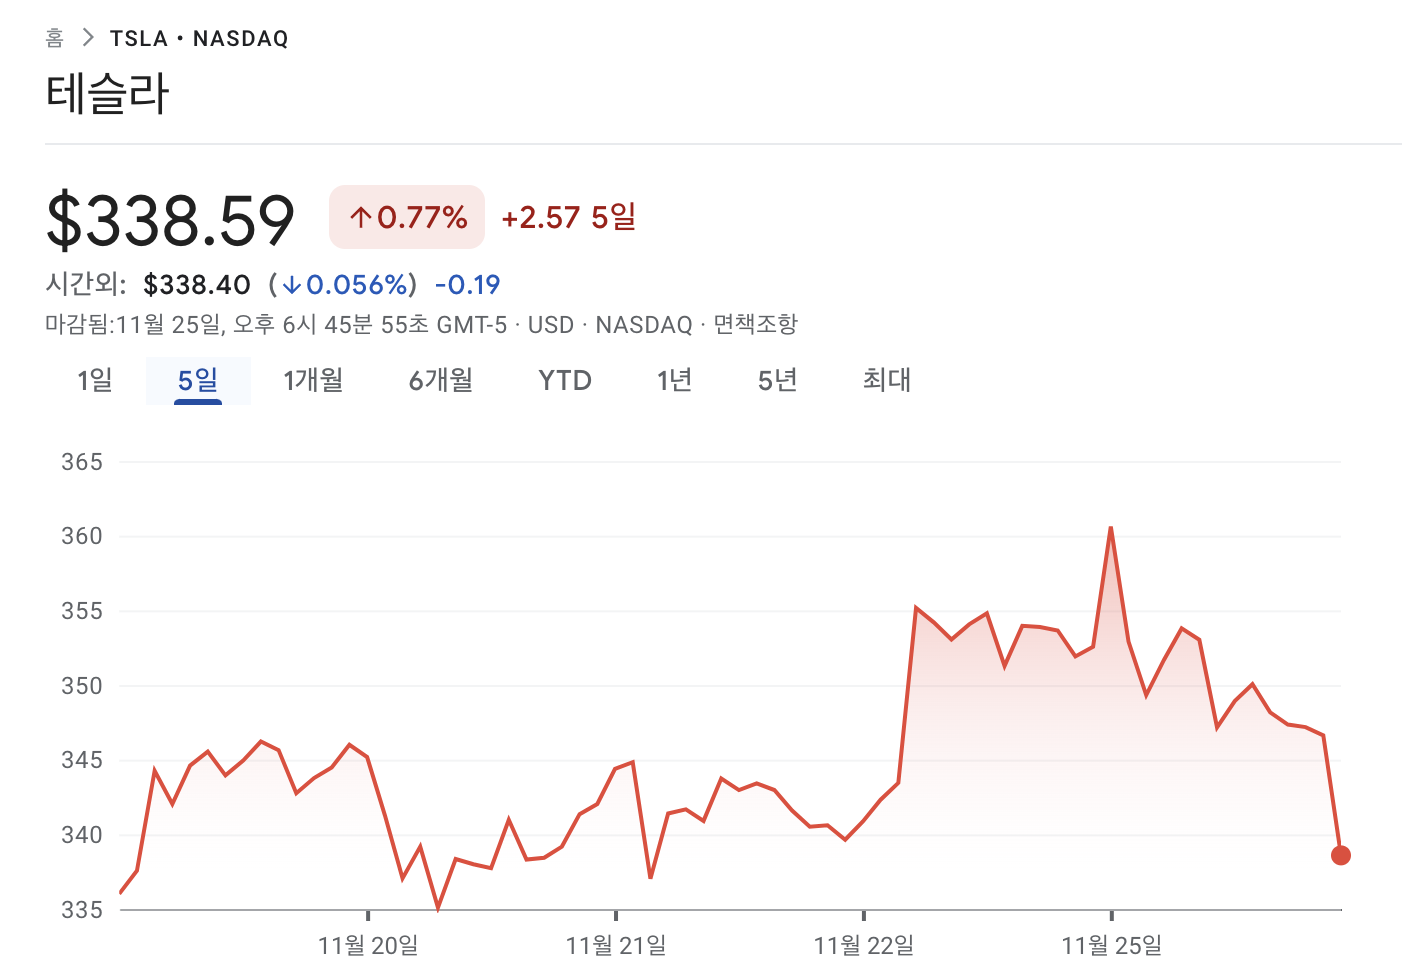Switch to the 1개월 tab
Screen dimensions: 1402x980
tap(313, 381)
